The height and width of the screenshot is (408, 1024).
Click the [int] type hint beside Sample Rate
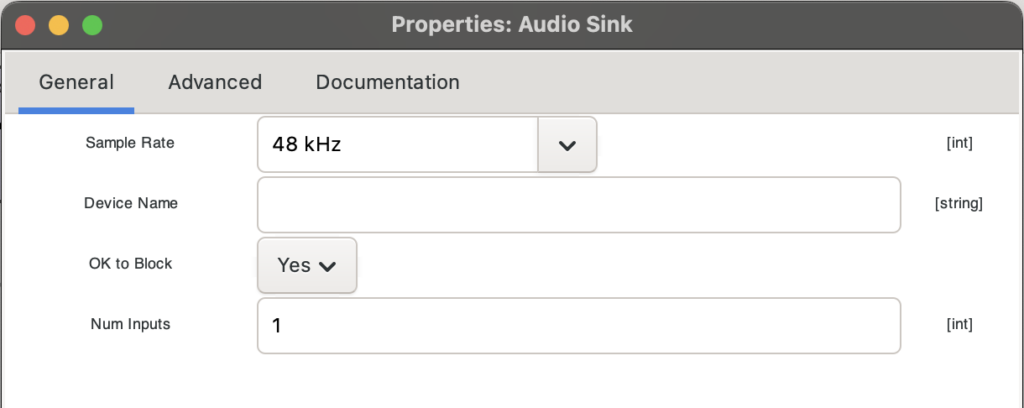tap(959, 143)
